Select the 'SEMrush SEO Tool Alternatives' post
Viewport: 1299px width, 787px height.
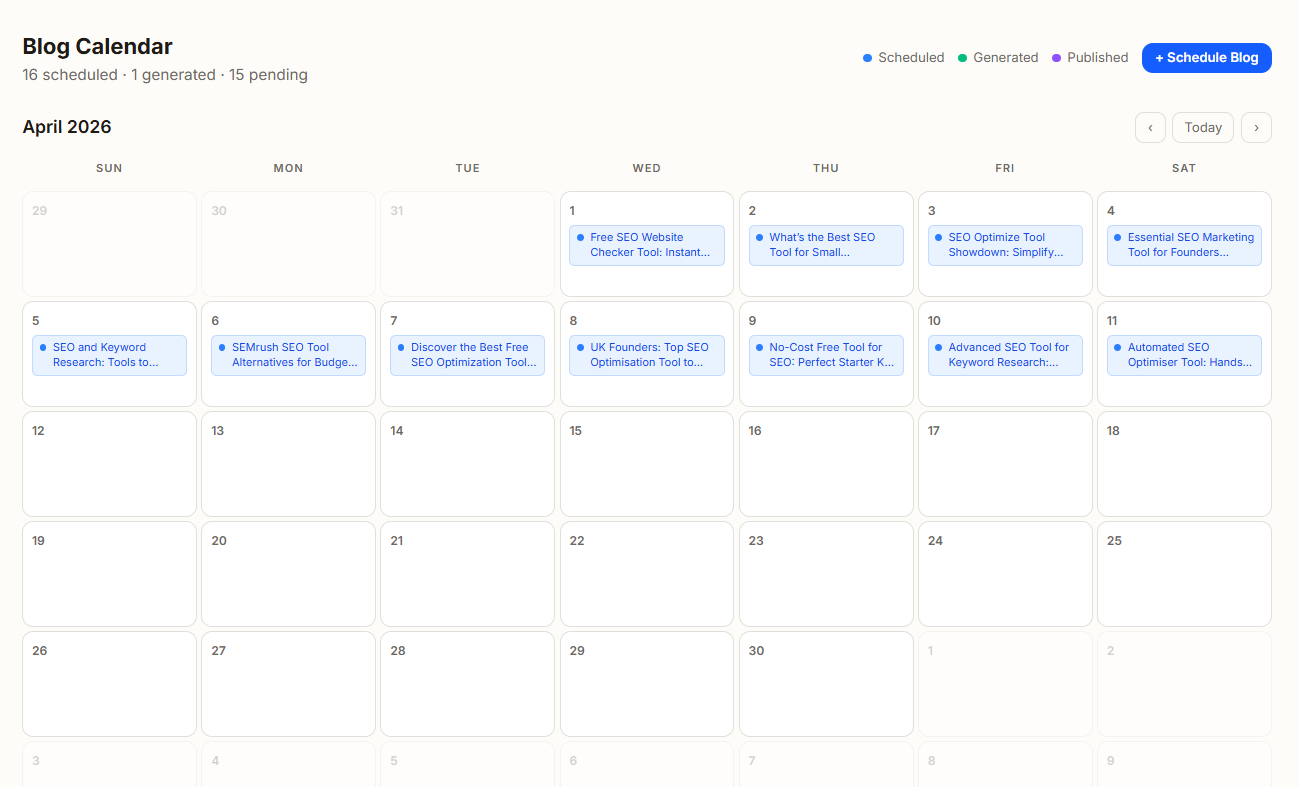pyautogui.click(x=288, y=354)
